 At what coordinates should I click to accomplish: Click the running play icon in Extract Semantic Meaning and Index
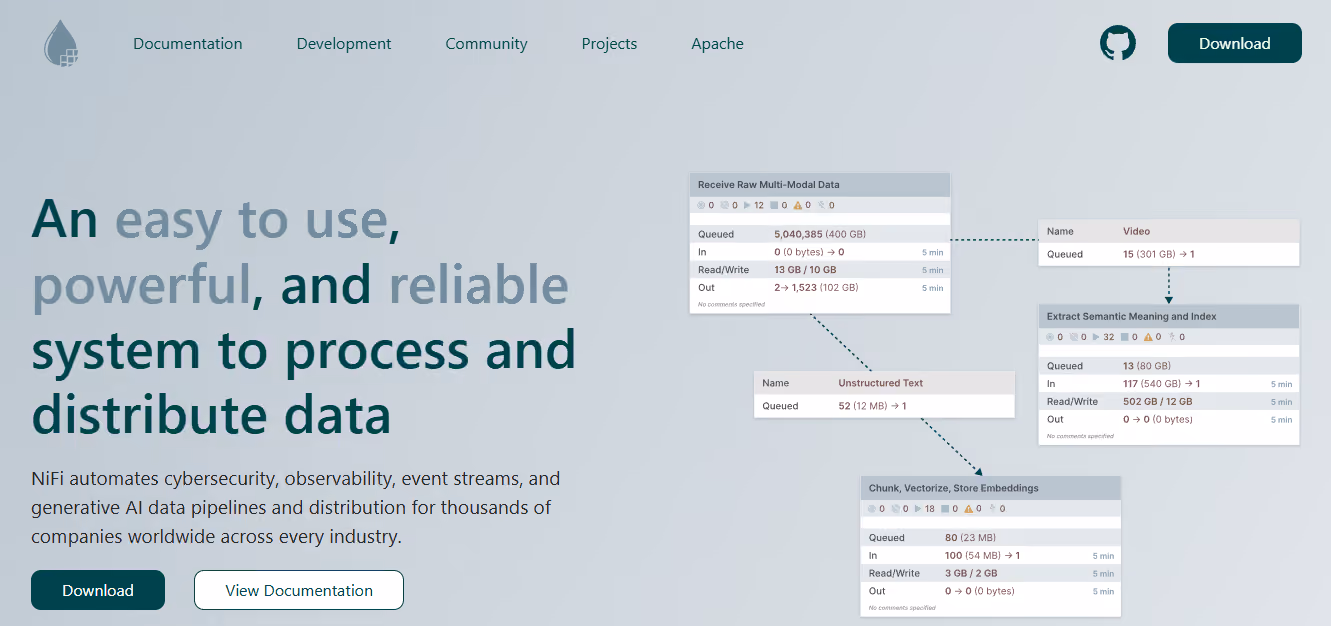pos(1095,337)
